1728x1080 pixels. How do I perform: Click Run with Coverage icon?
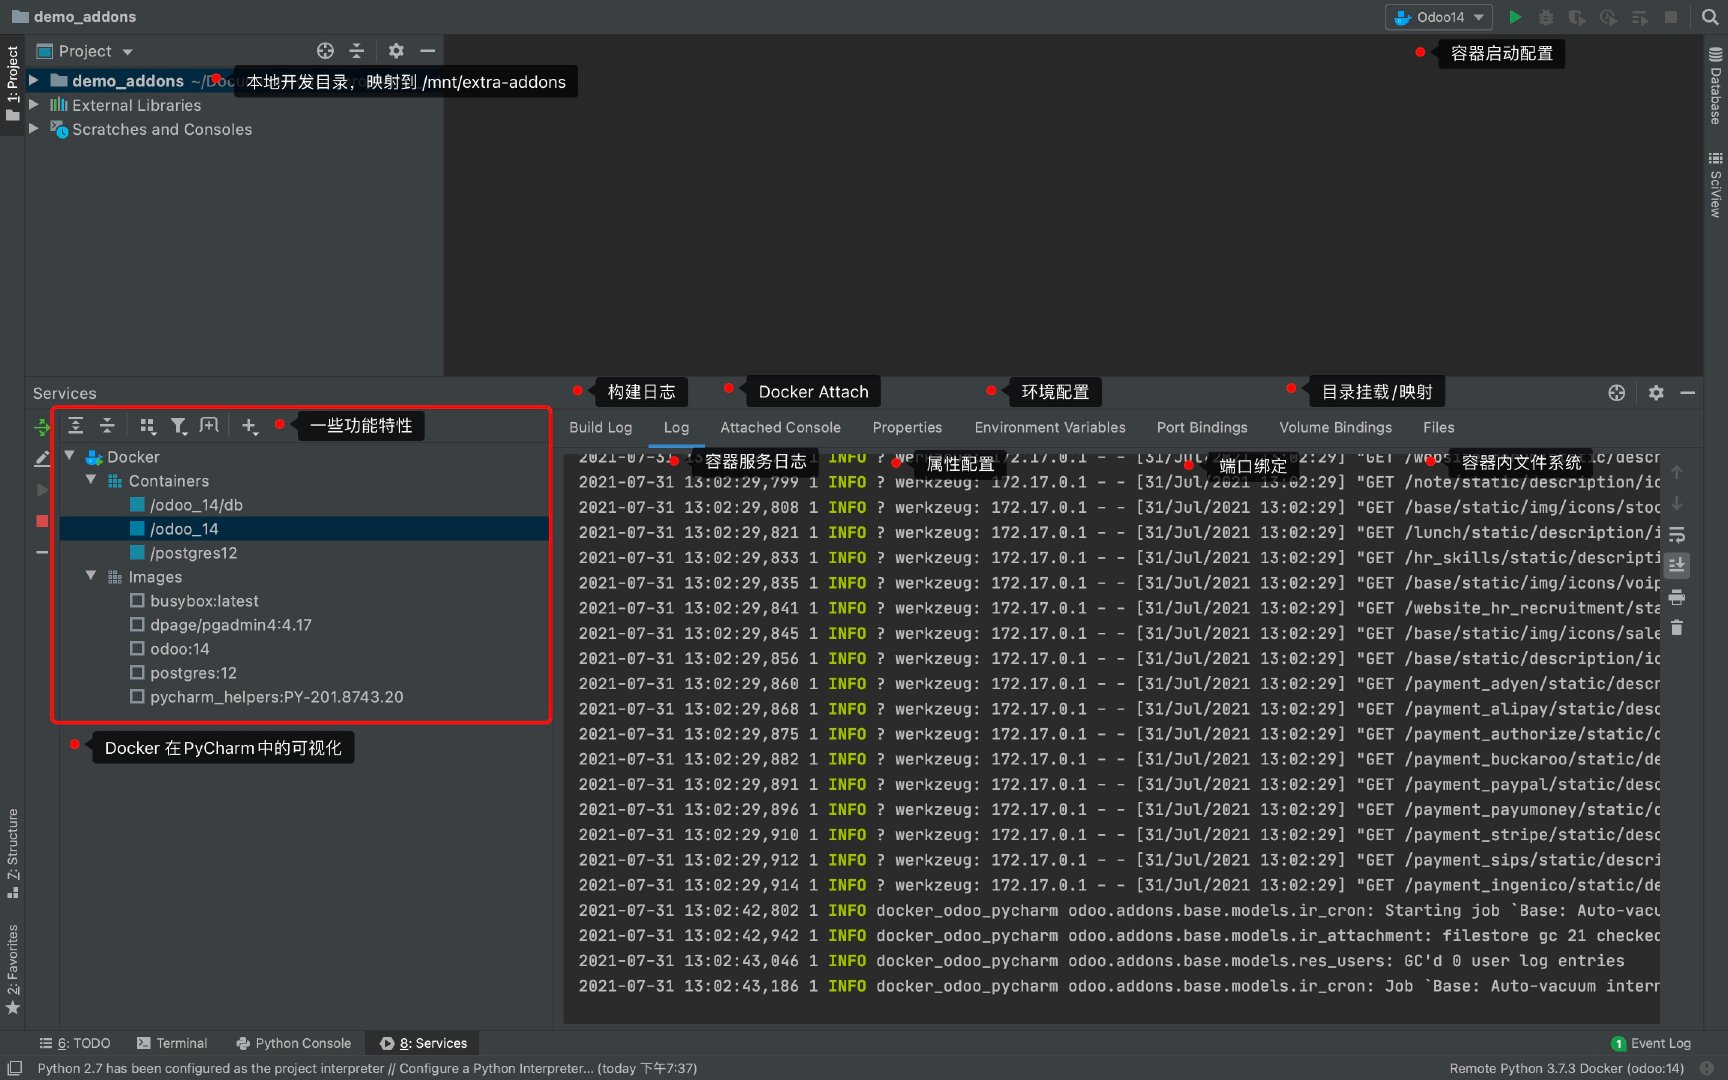1577,17
